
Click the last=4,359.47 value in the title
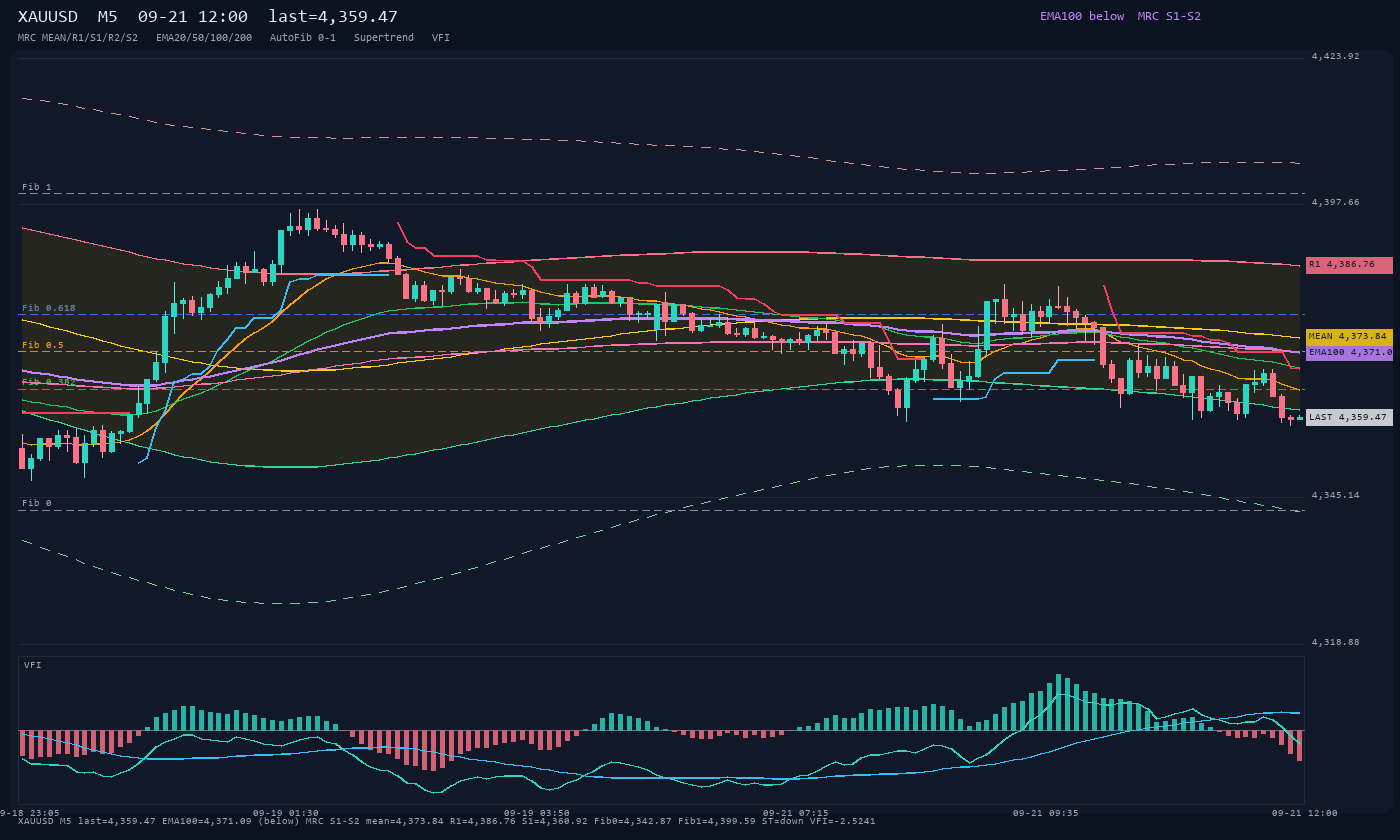333,17
